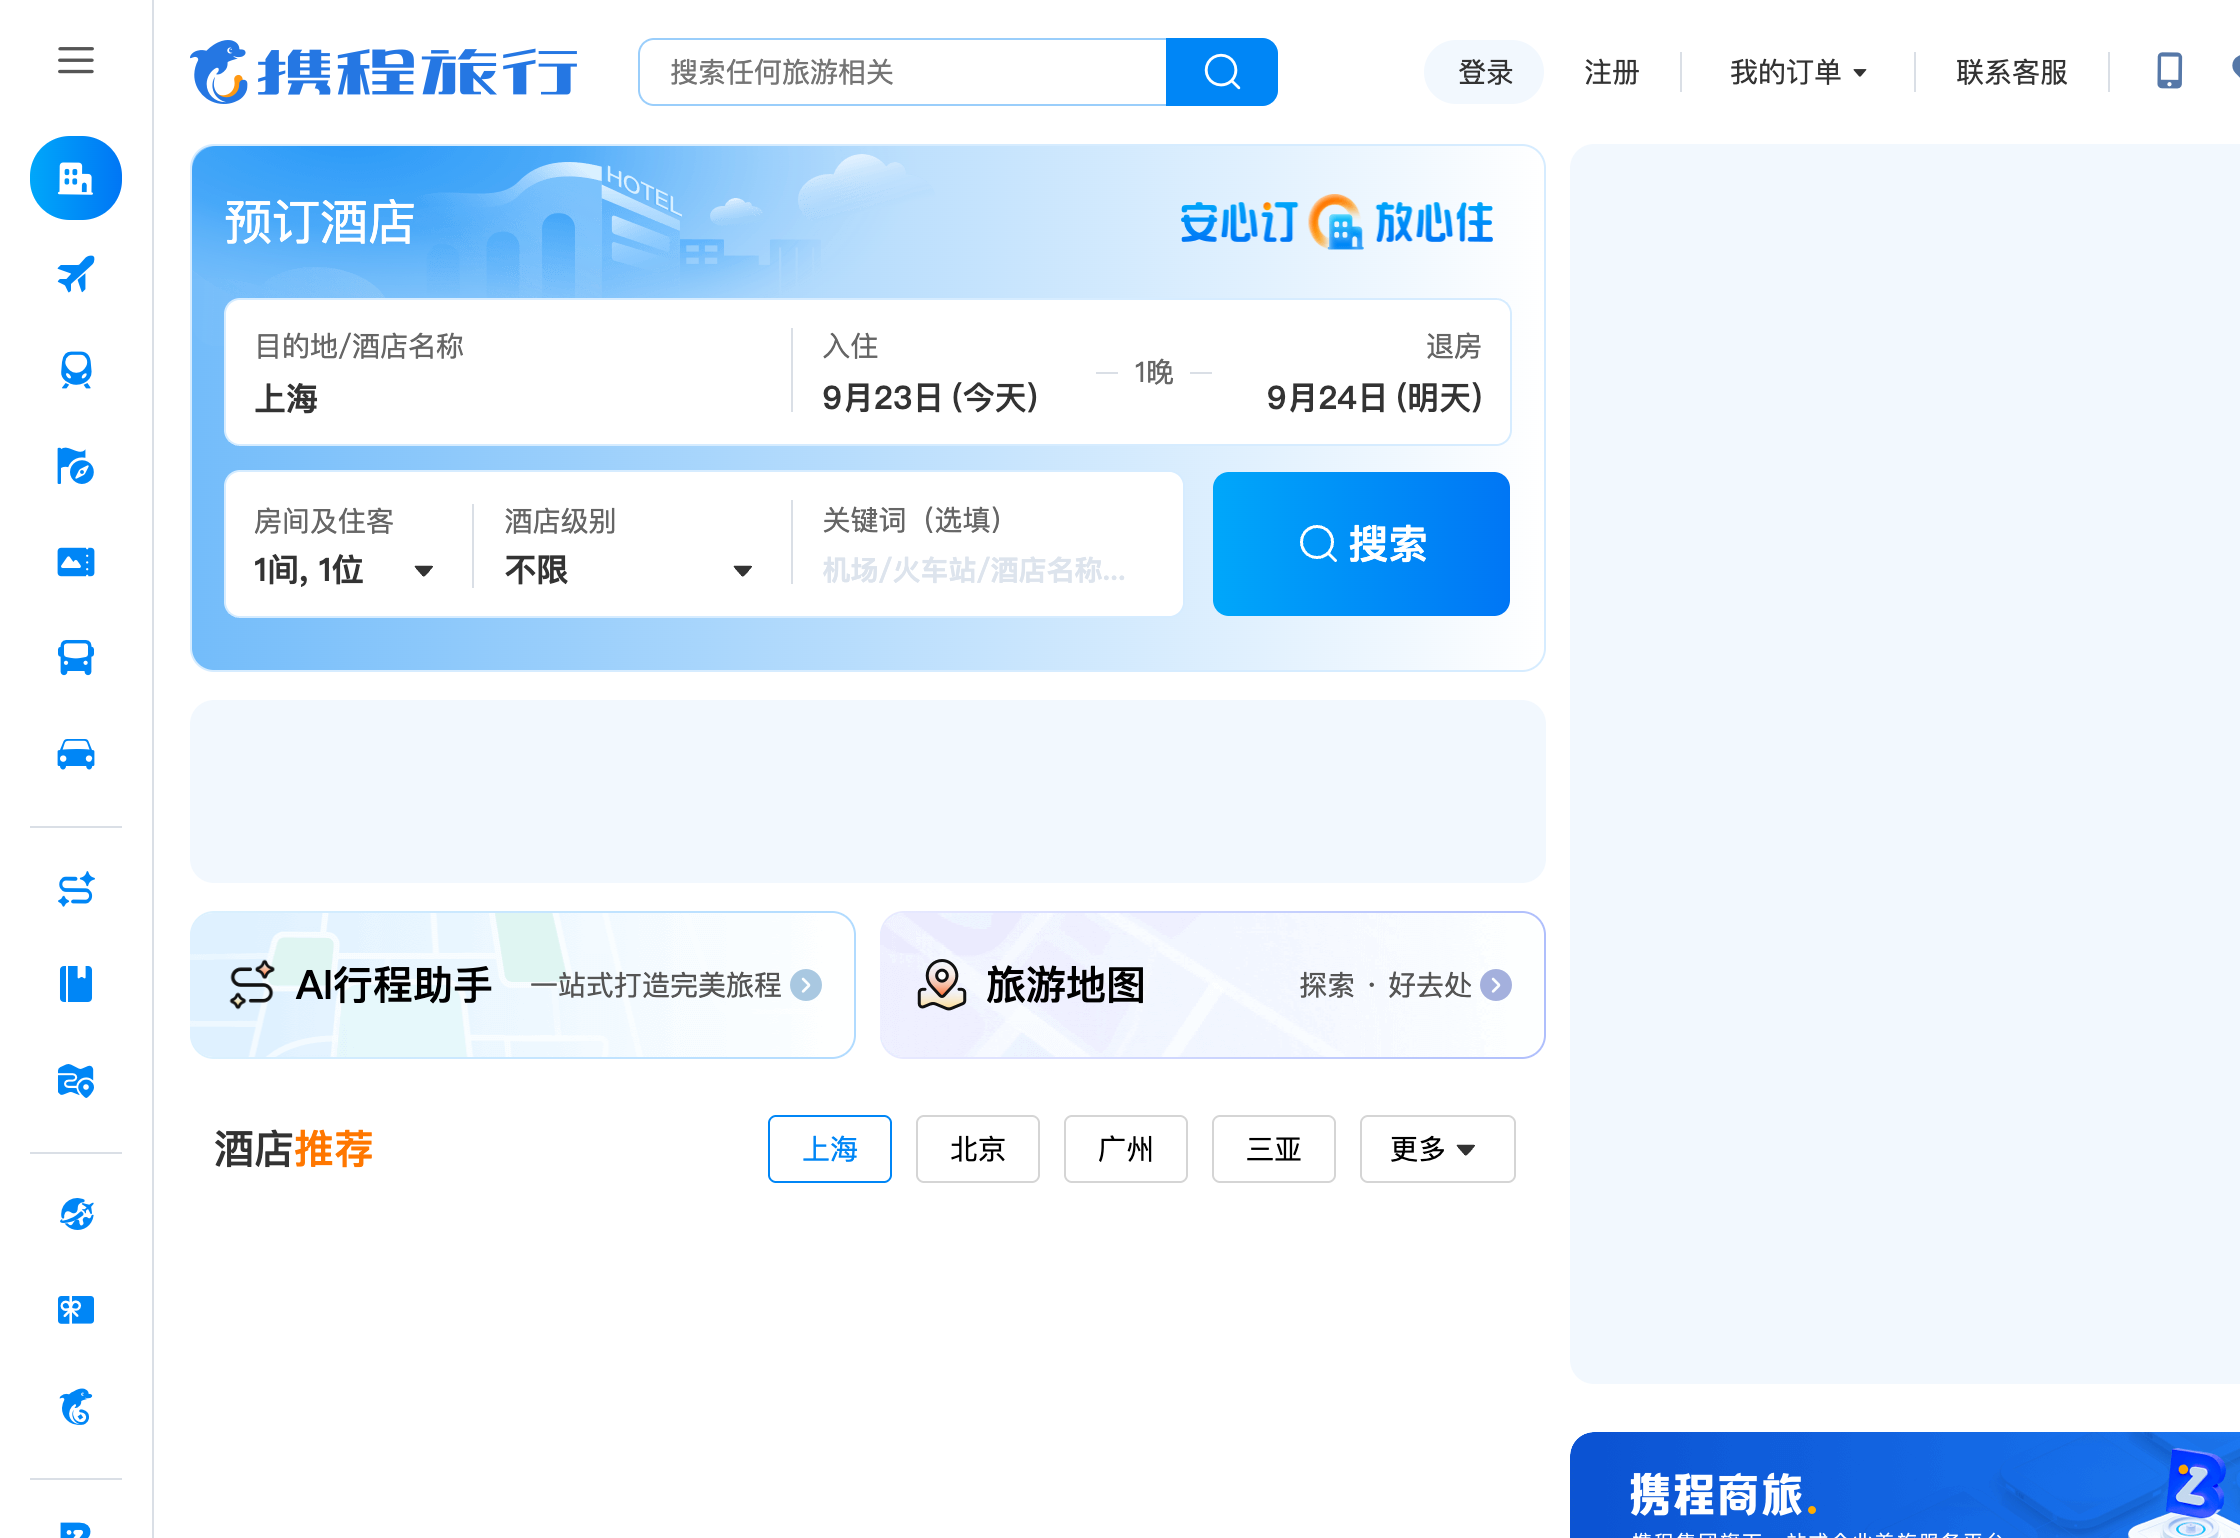Select the 广州 city tab
This screenshot has width=2240, height=1538.
point(1126,1149)
